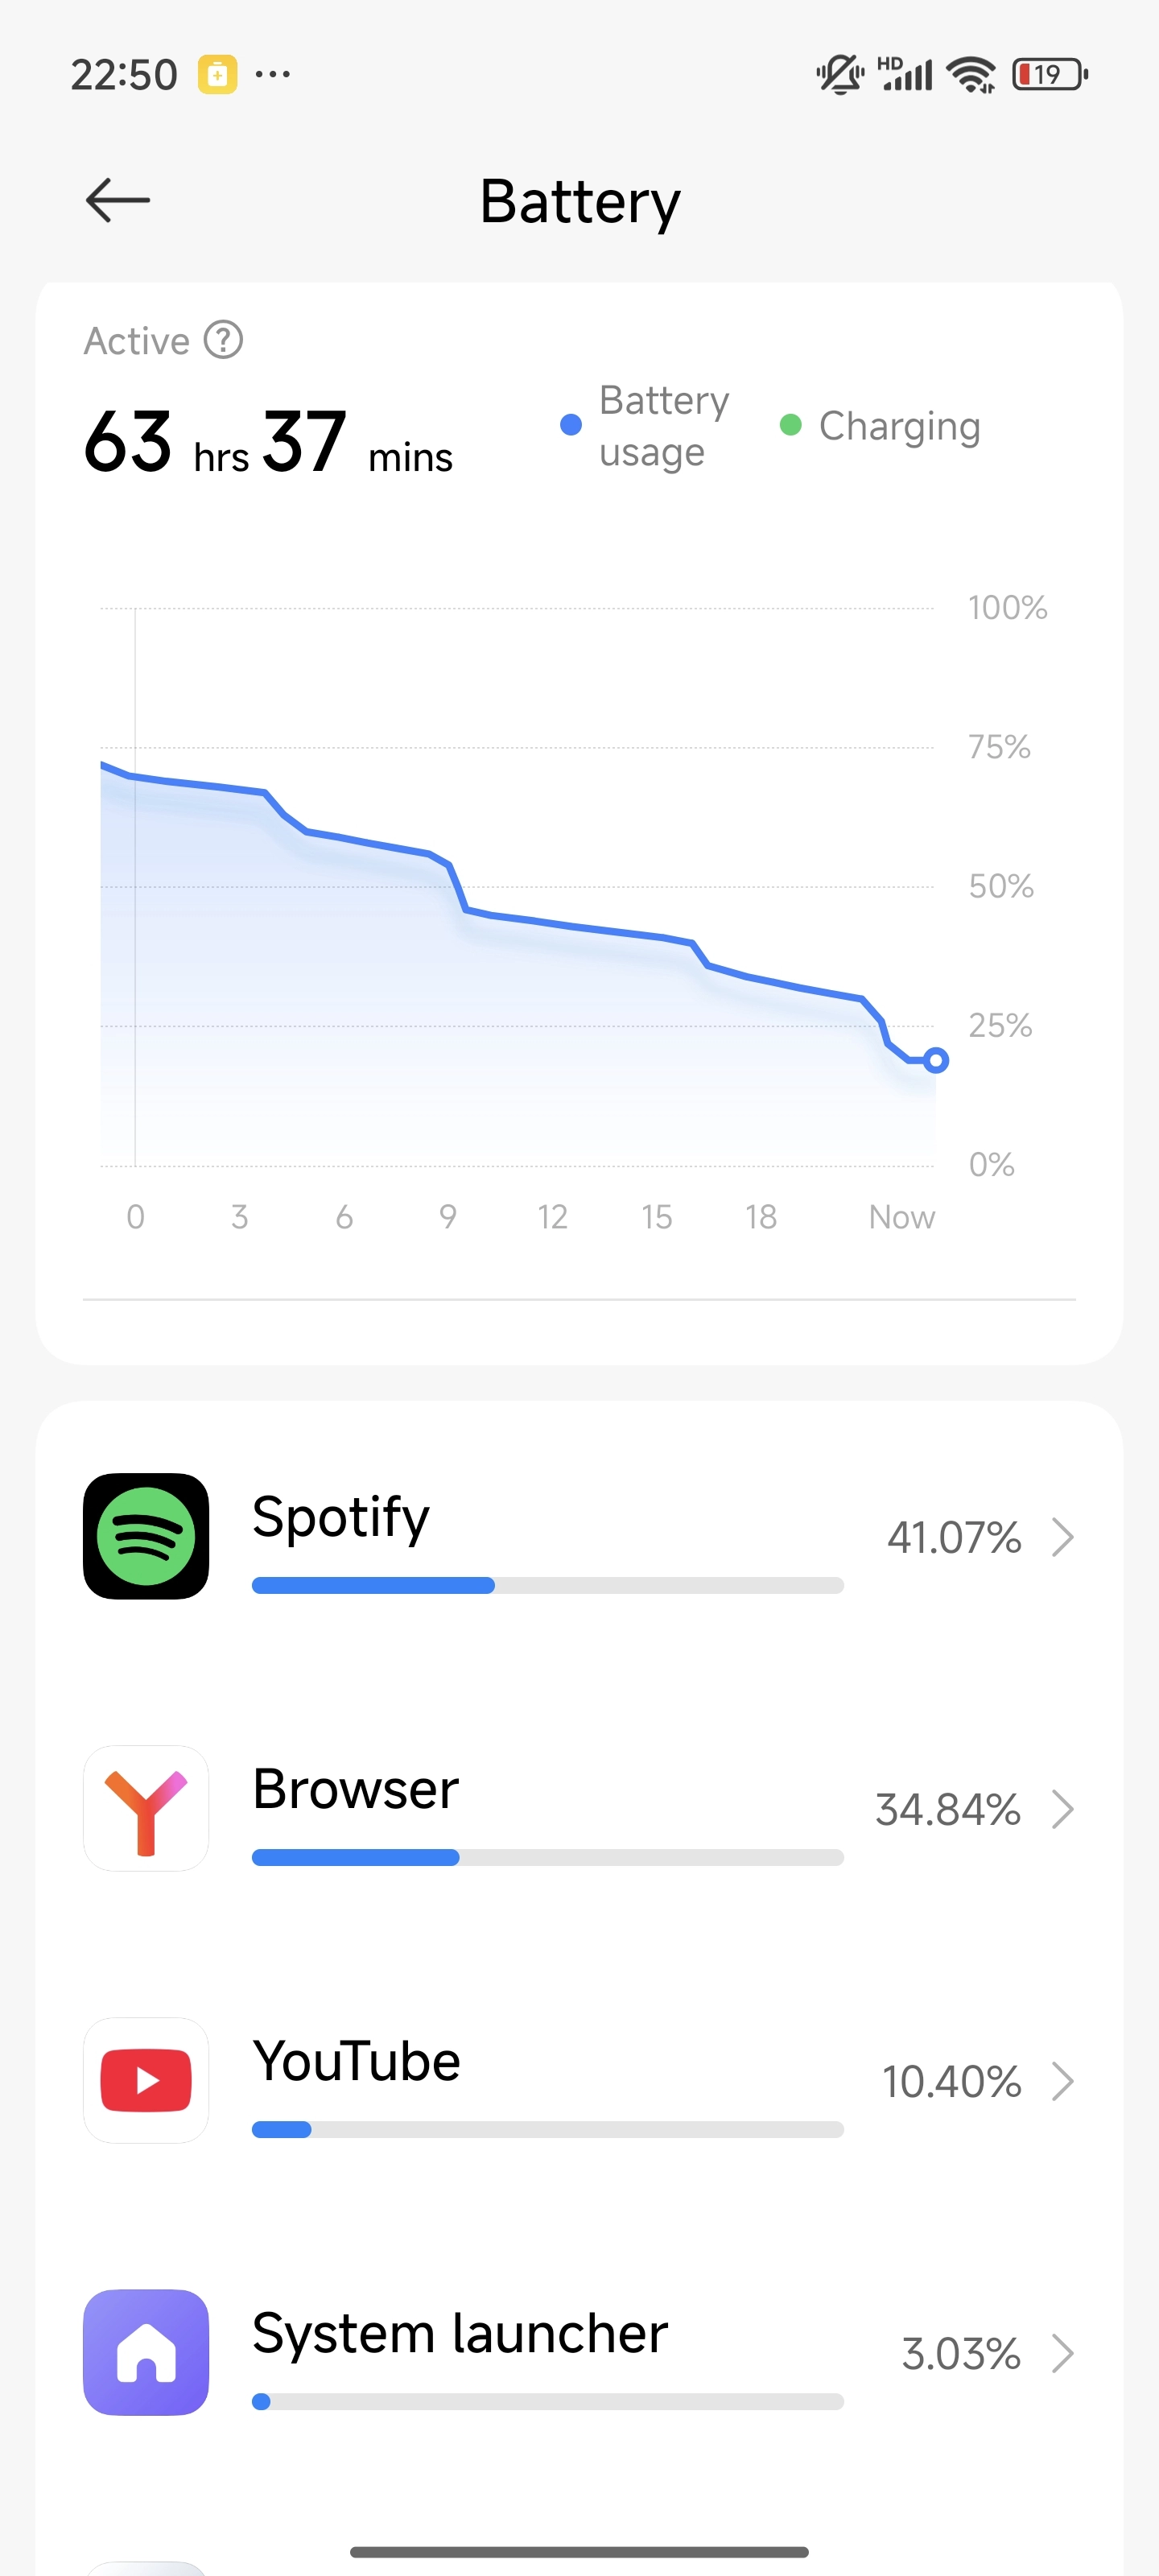Toggle the Battery usage legend dot
Image resolution: width=1159 pixels, height=2576 pixels.
pos(571,425)
